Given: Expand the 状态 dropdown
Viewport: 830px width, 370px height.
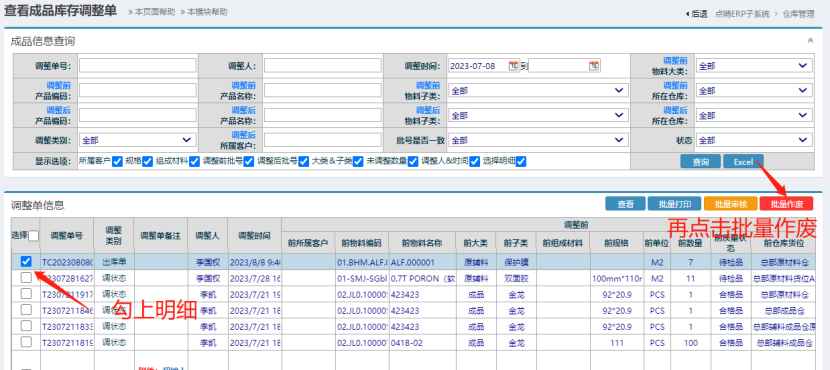Looking at the screenshot, I should (x=754, y=140).
